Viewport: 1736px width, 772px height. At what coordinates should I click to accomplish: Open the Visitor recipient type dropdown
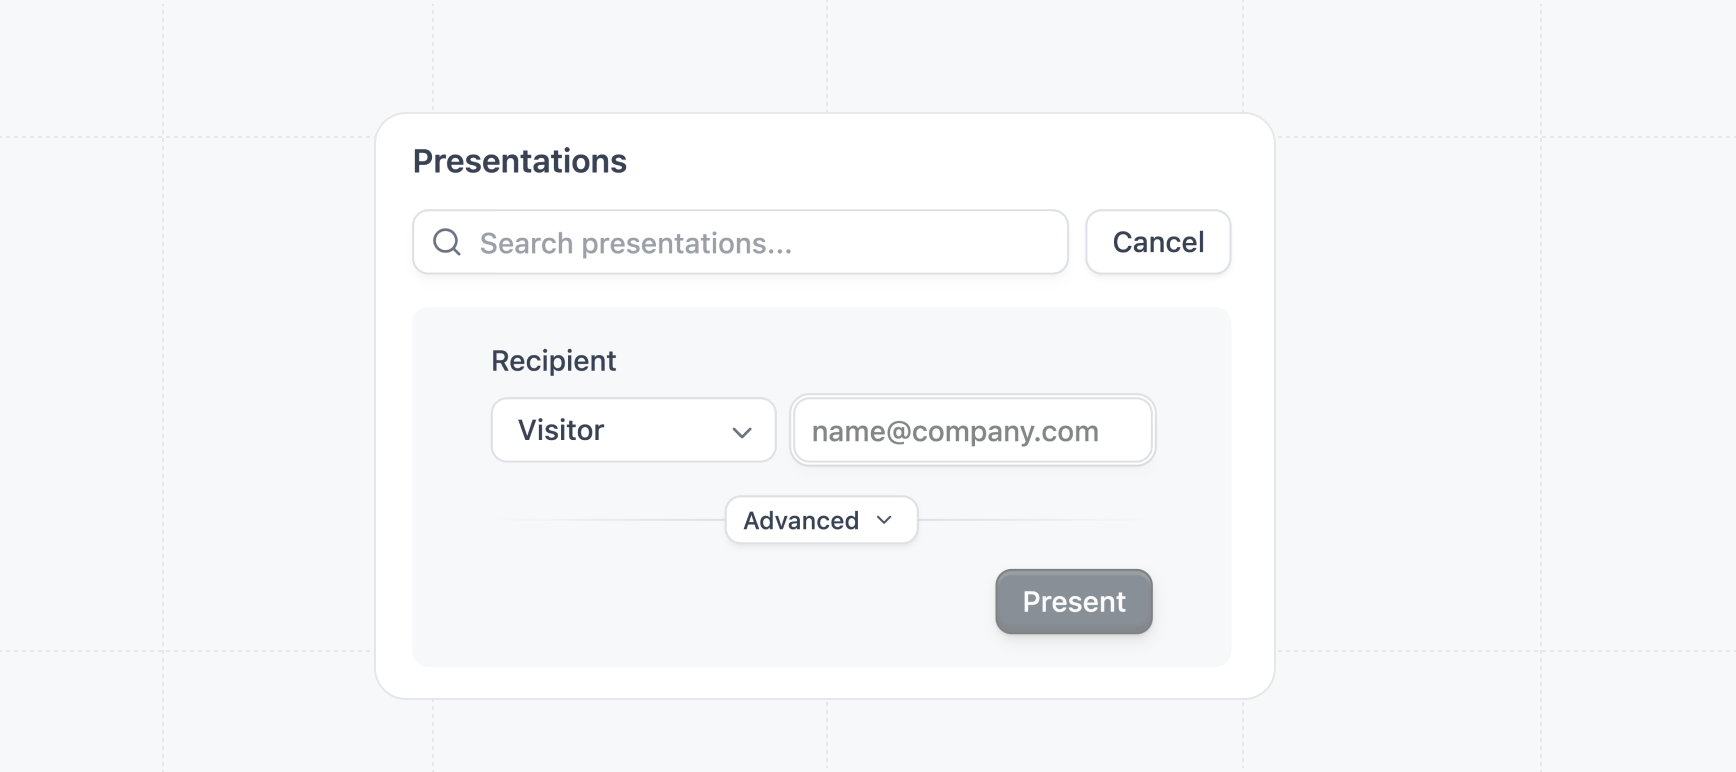coord(633,430)
